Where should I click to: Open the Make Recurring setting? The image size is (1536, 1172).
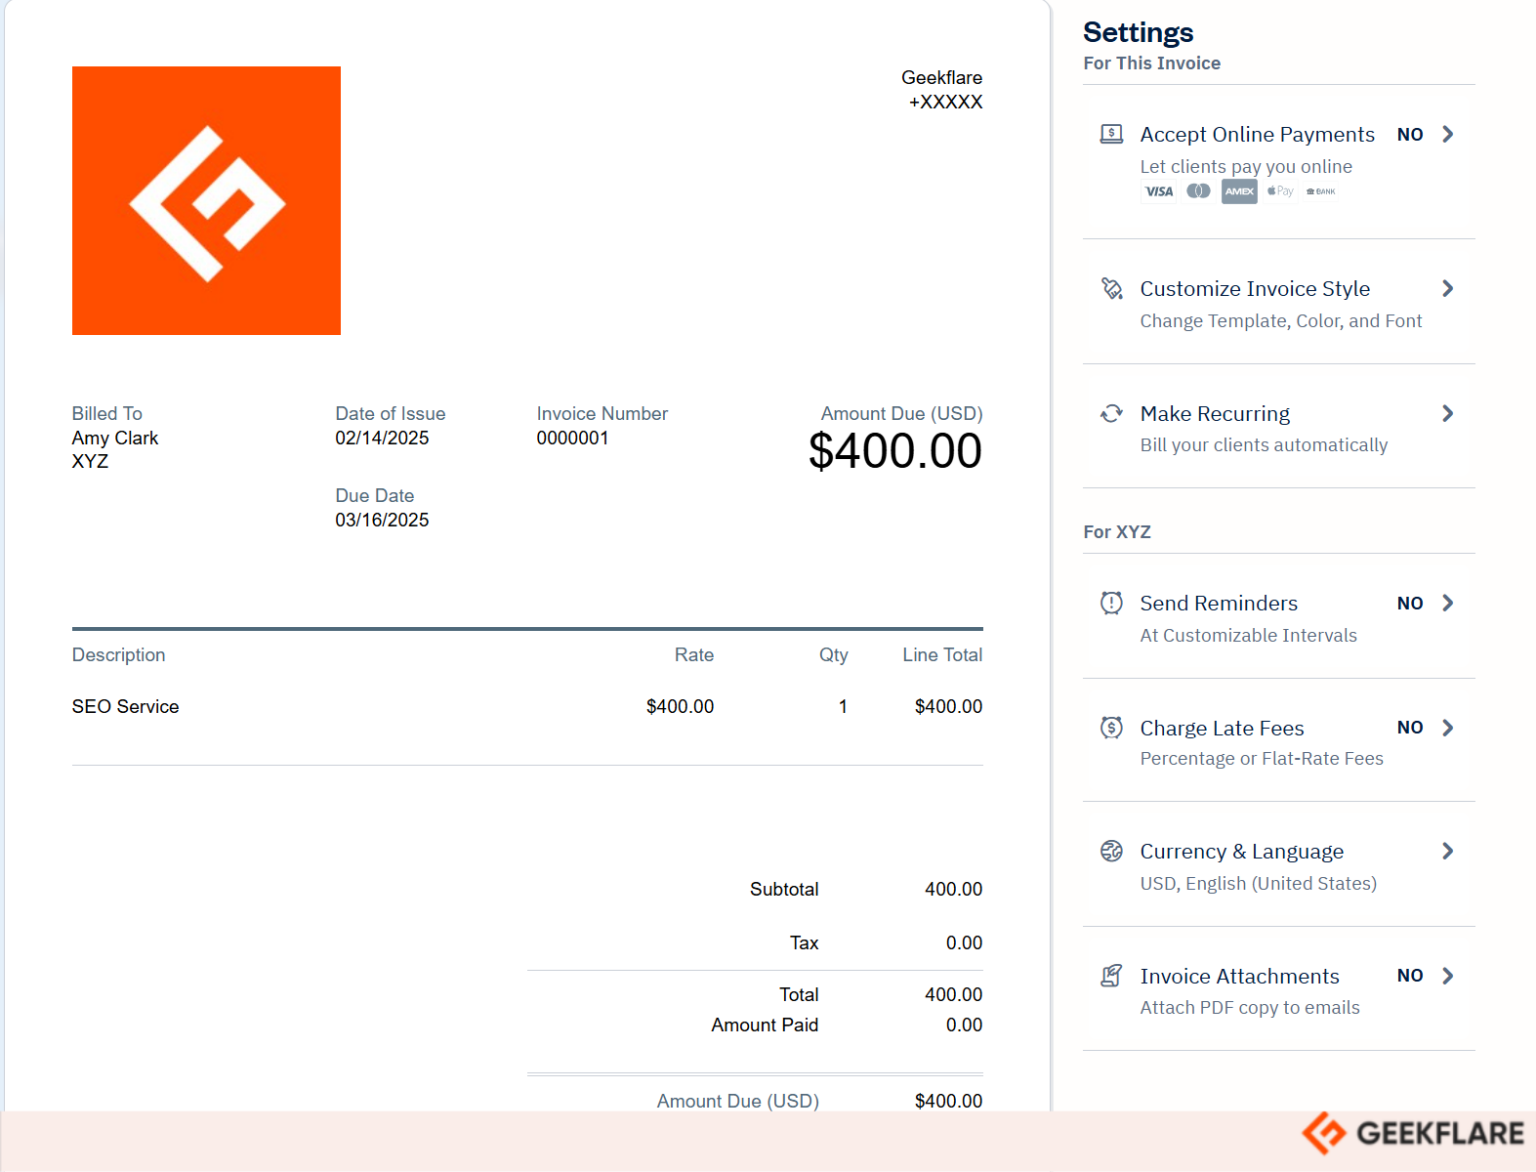click(x=1279, y=427)
